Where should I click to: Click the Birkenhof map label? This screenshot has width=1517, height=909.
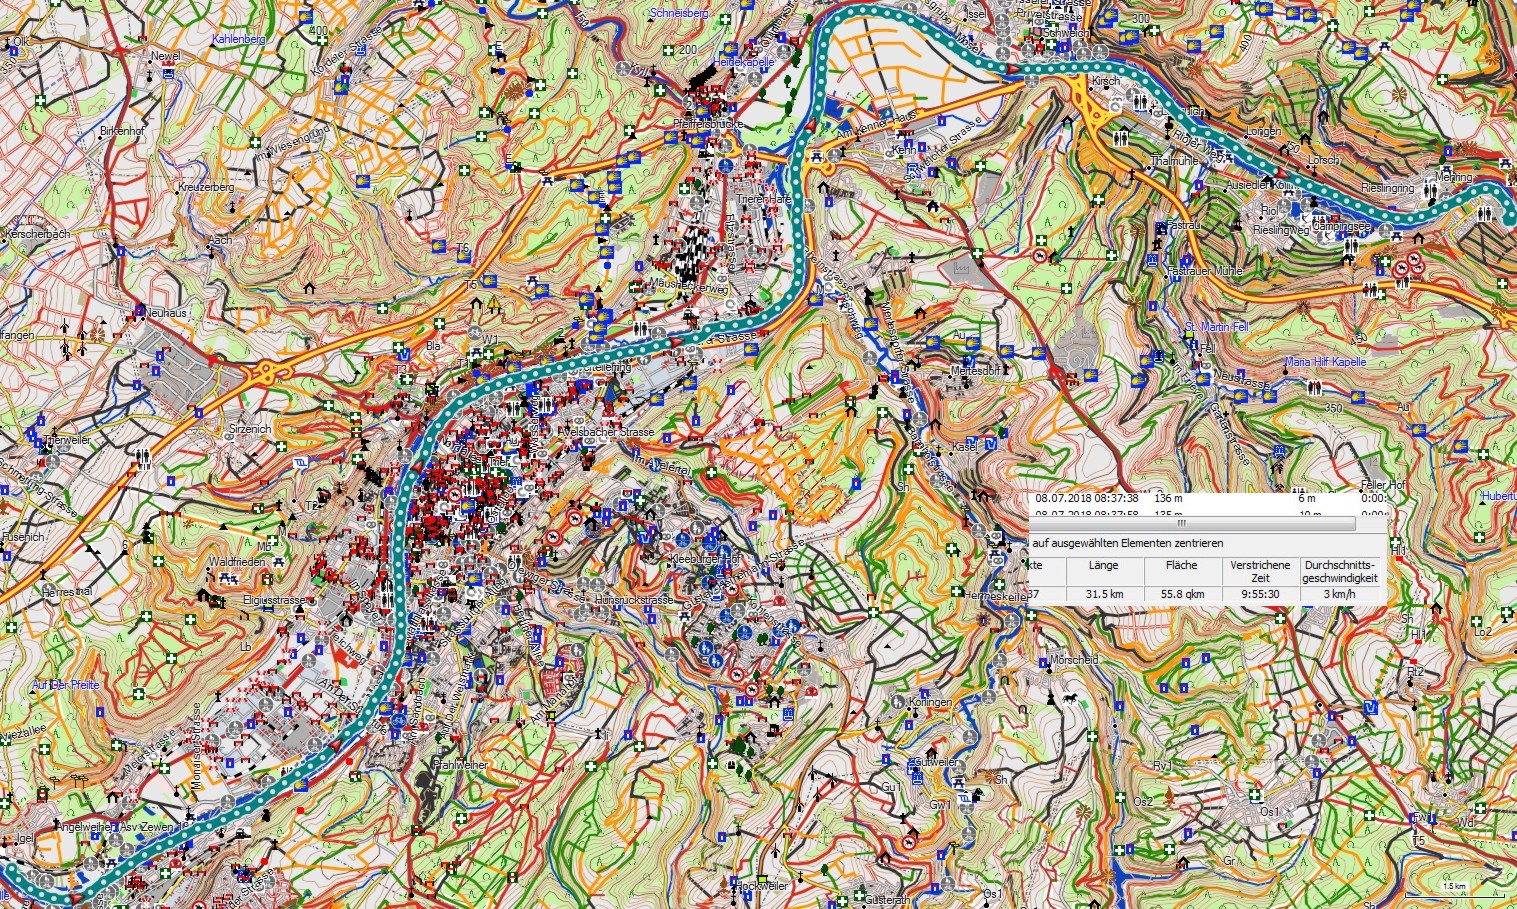124,131
